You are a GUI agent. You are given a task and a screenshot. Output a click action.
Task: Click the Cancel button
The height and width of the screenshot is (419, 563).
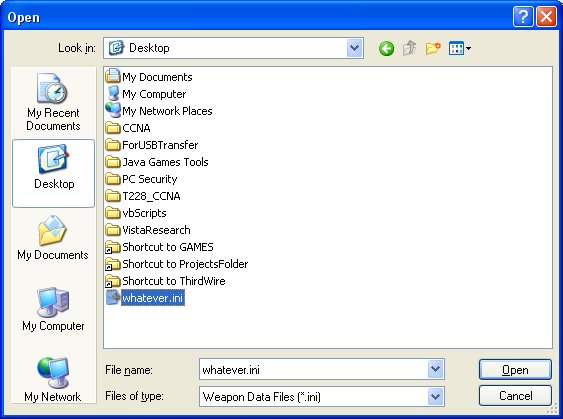(x=515, y=396)
